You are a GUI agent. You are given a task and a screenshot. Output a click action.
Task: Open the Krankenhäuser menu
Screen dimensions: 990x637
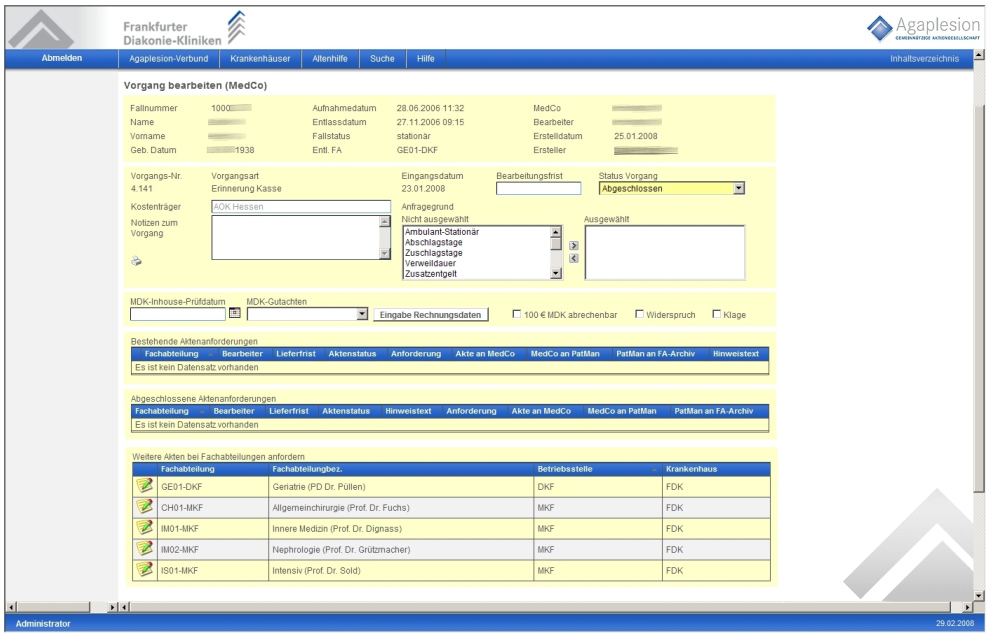[260, 59]
